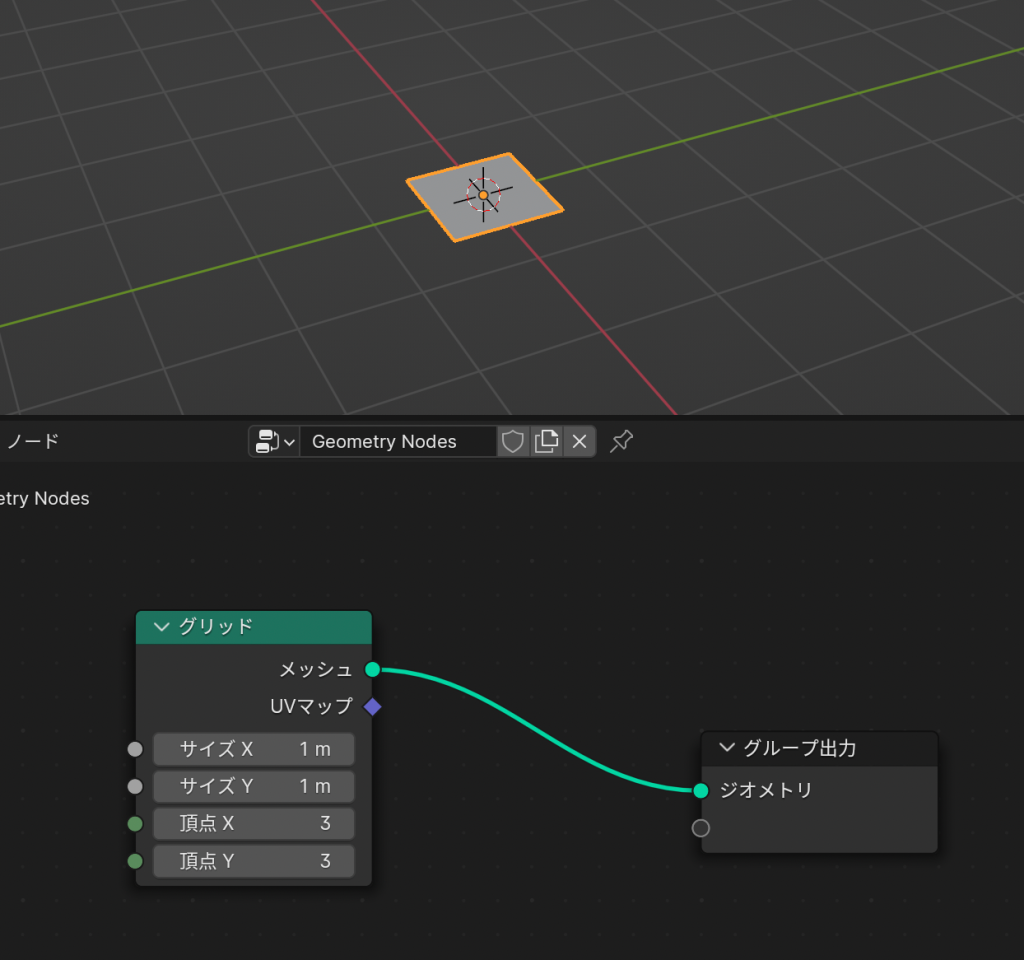
Task: Click the empty socket on グループ出力
Action: pos(701,828)
